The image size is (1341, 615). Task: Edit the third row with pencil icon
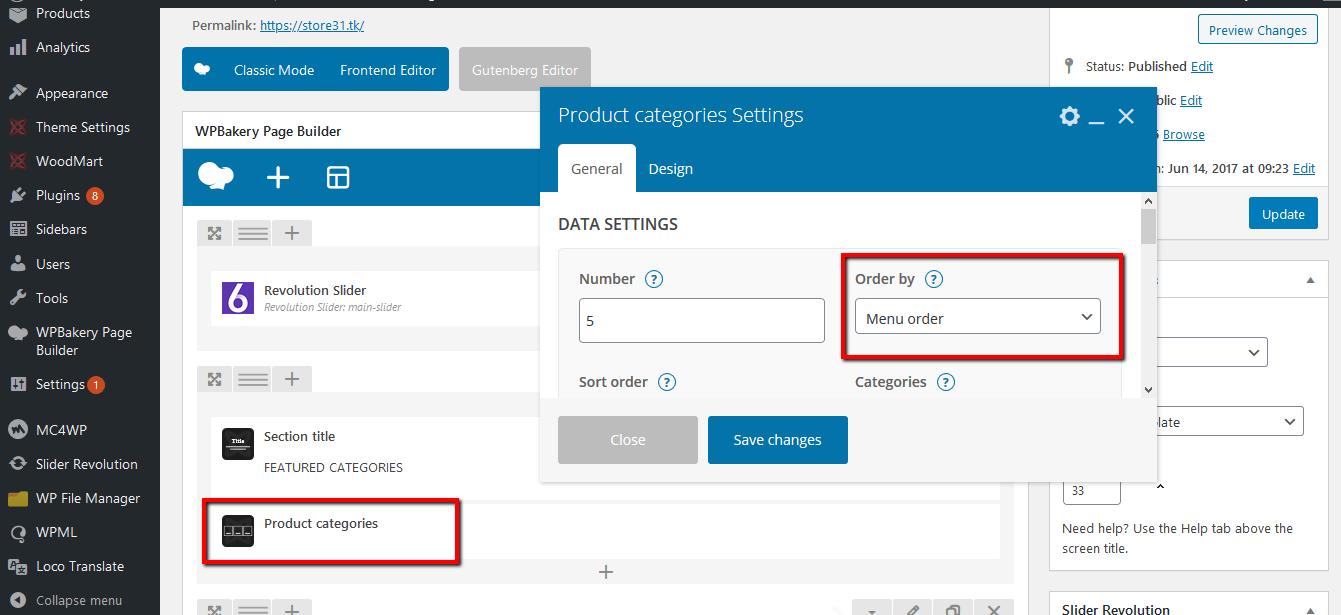(x=913, y=609)
